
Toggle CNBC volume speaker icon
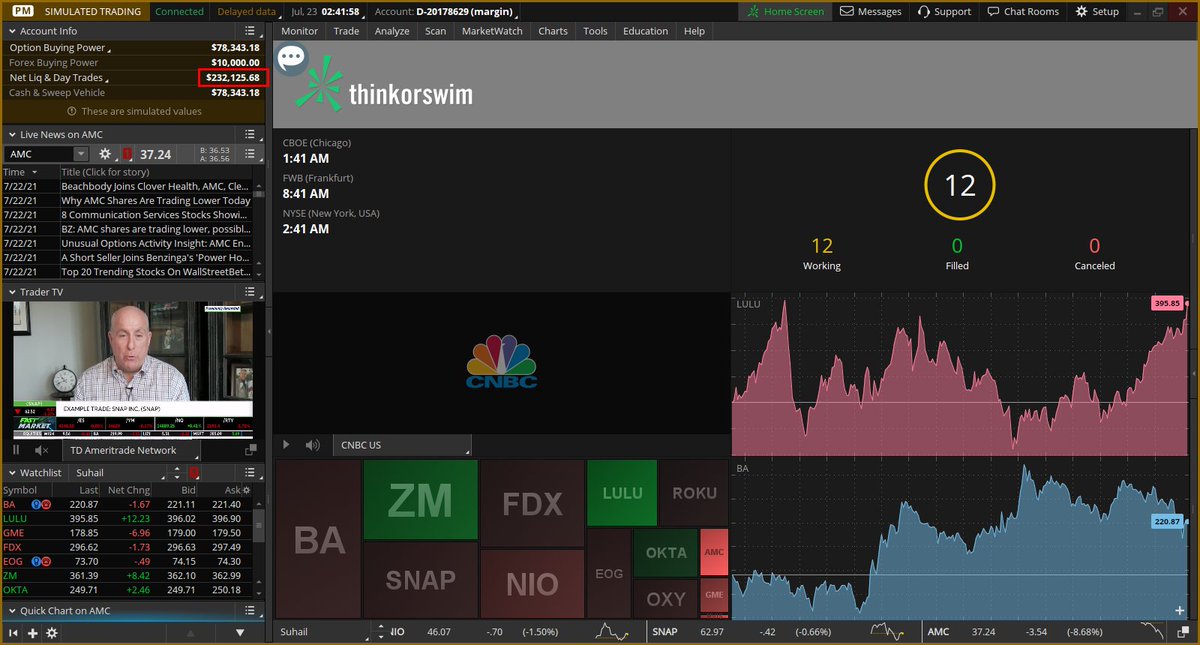[x=313, y=445]
